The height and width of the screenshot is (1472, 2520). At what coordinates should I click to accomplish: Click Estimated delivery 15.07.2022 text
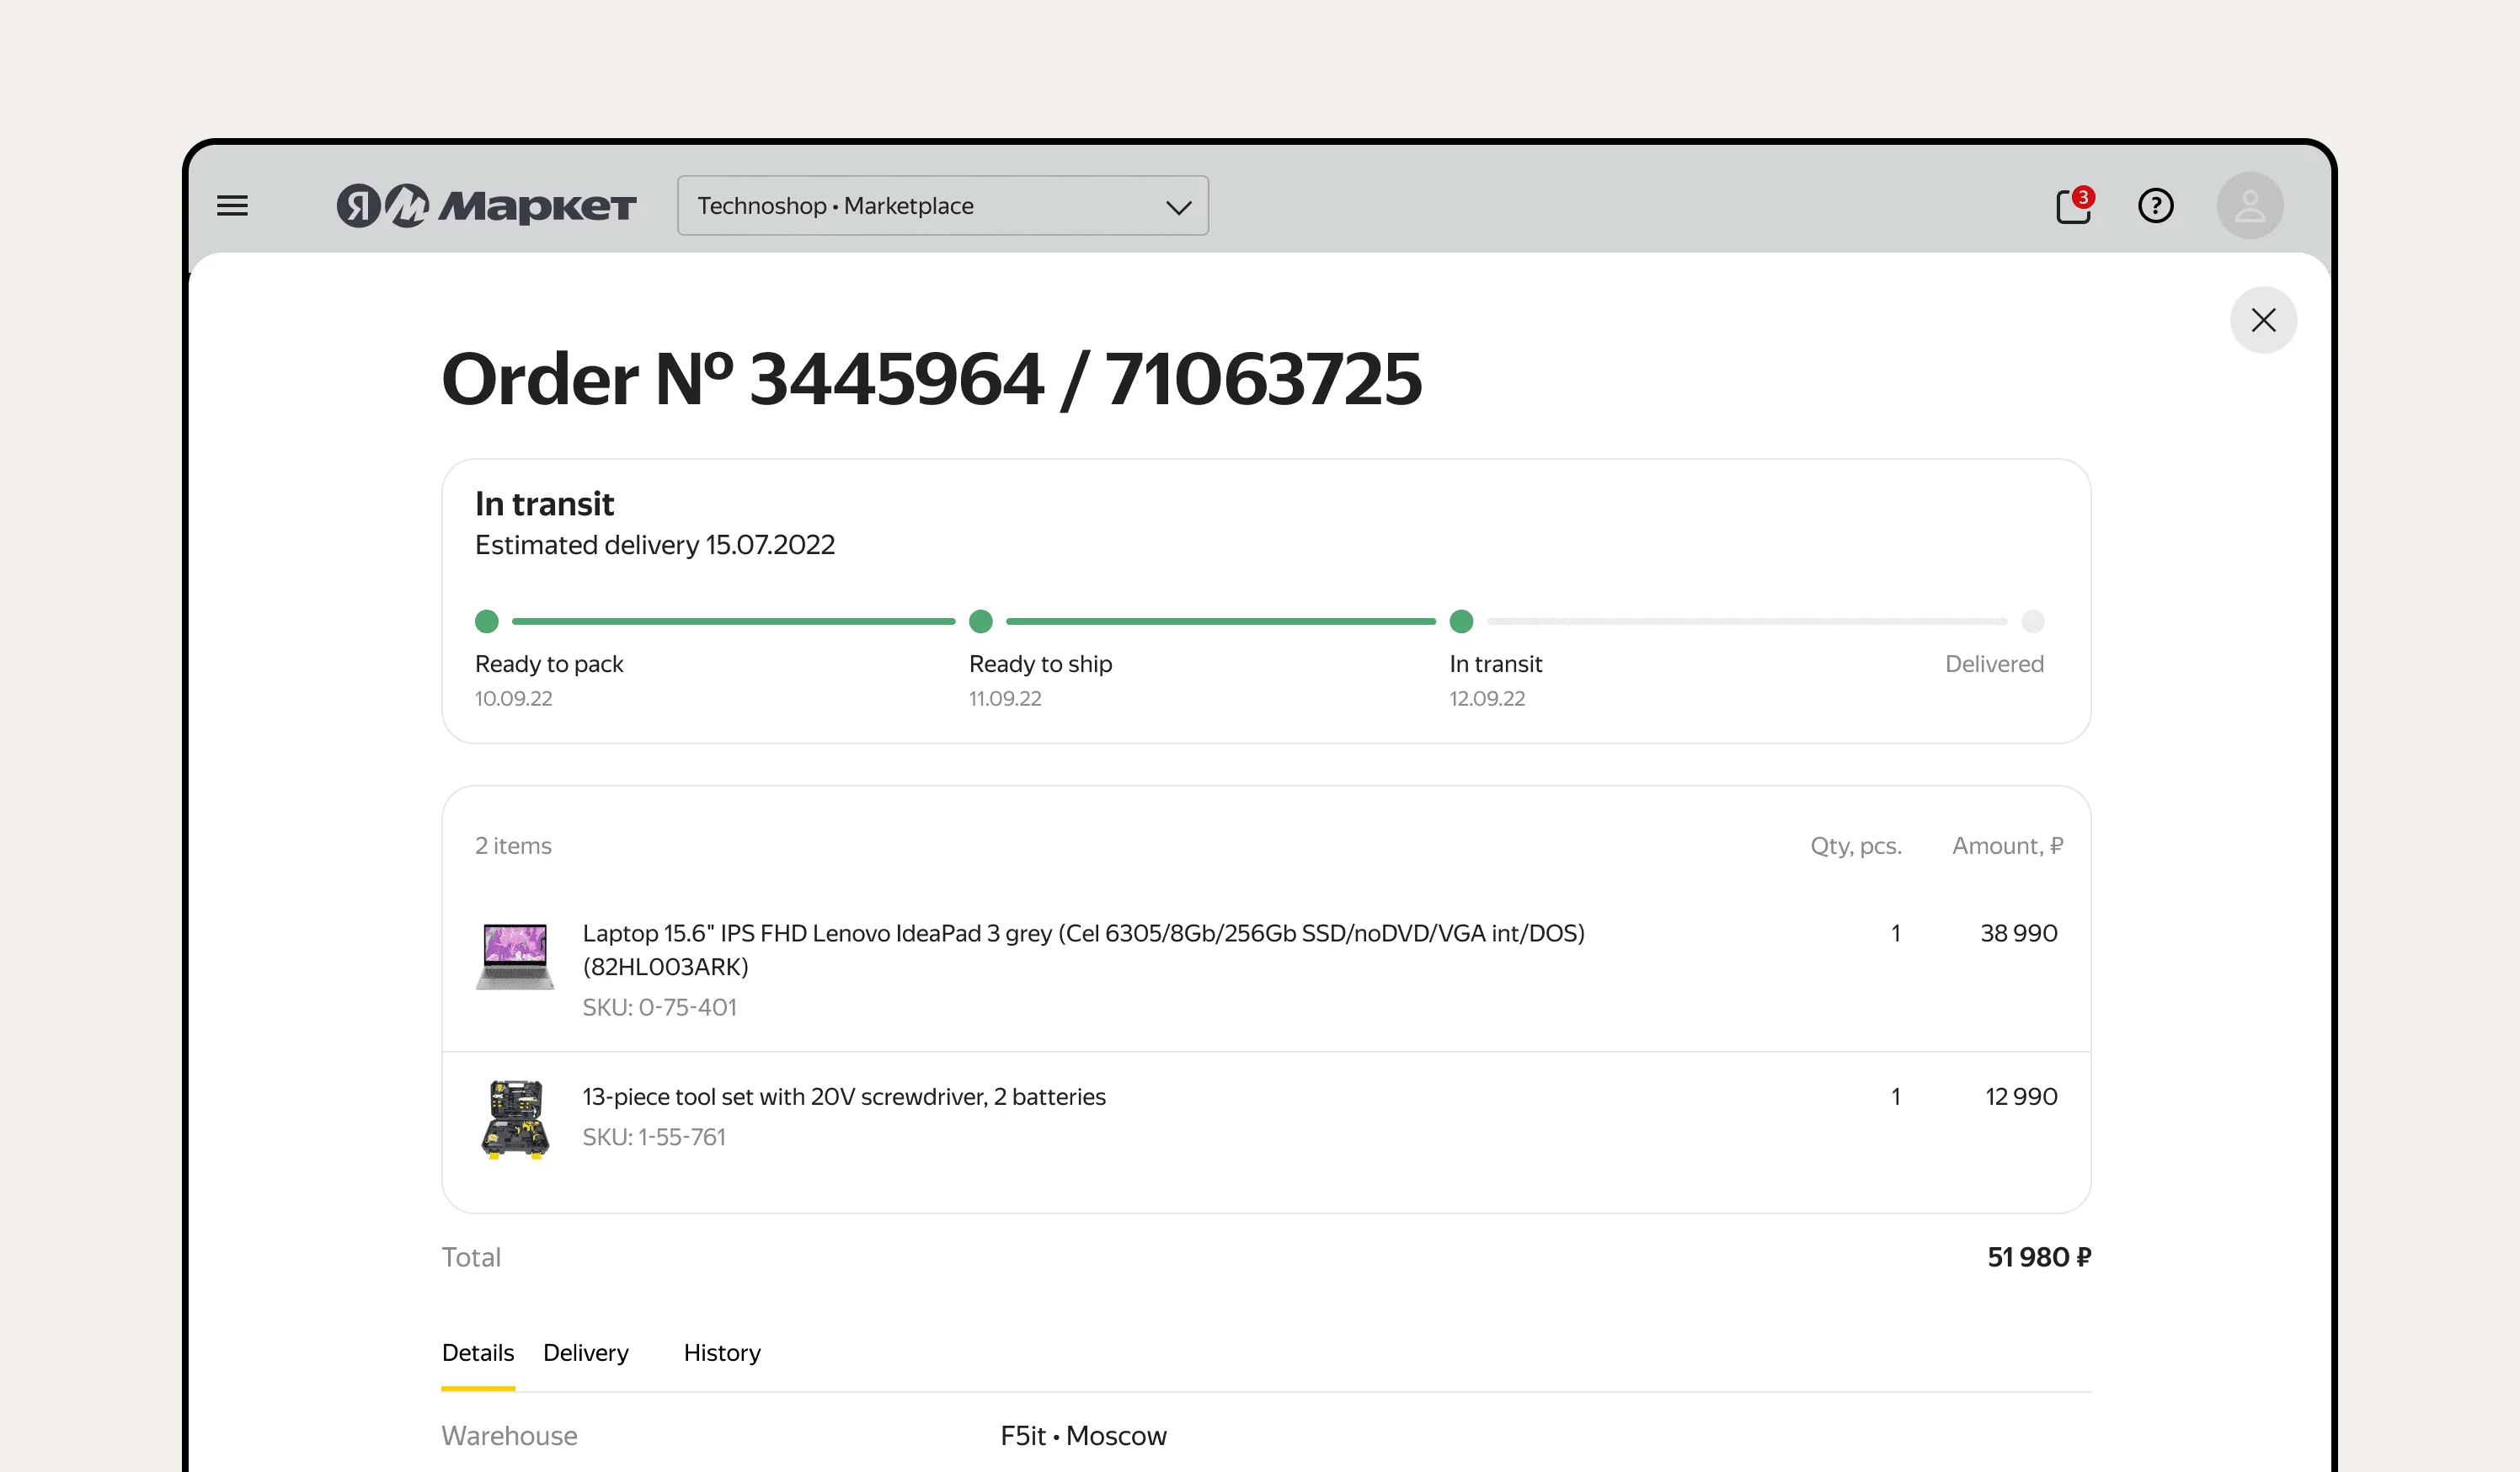655,545
